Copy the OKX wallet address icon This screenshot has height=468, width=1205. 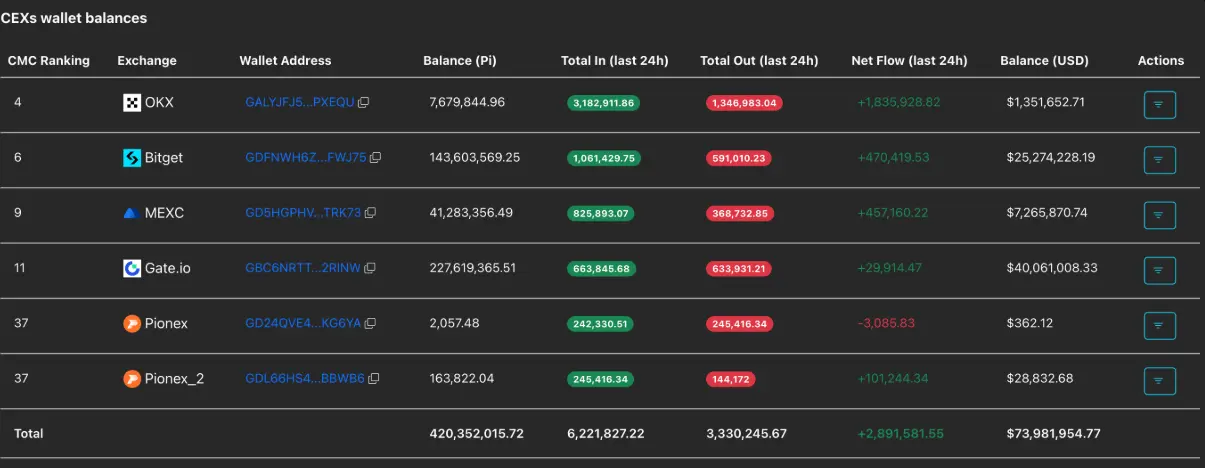click(364, 103)
